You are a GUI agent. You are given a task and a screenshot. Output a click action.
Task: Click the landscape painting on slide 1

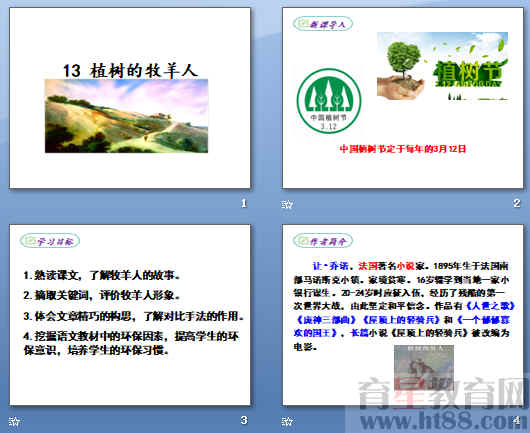(x=126, y=116)
